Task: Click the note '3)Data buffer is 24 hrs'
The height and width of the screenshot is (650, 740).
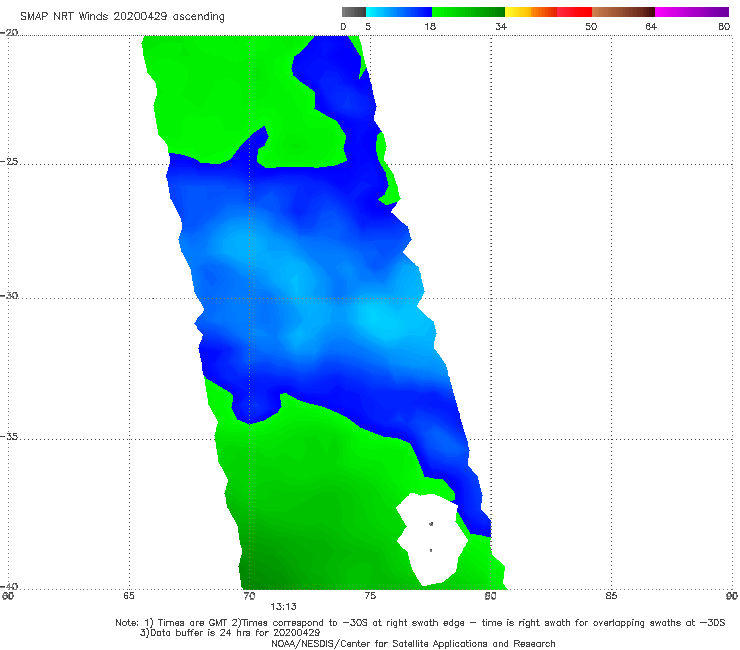Action: point(230,633)
